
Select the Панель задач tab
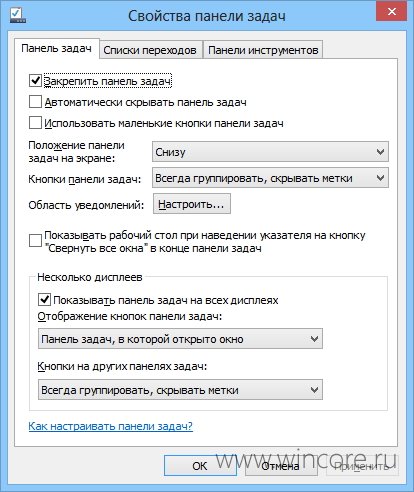point(57,48)
